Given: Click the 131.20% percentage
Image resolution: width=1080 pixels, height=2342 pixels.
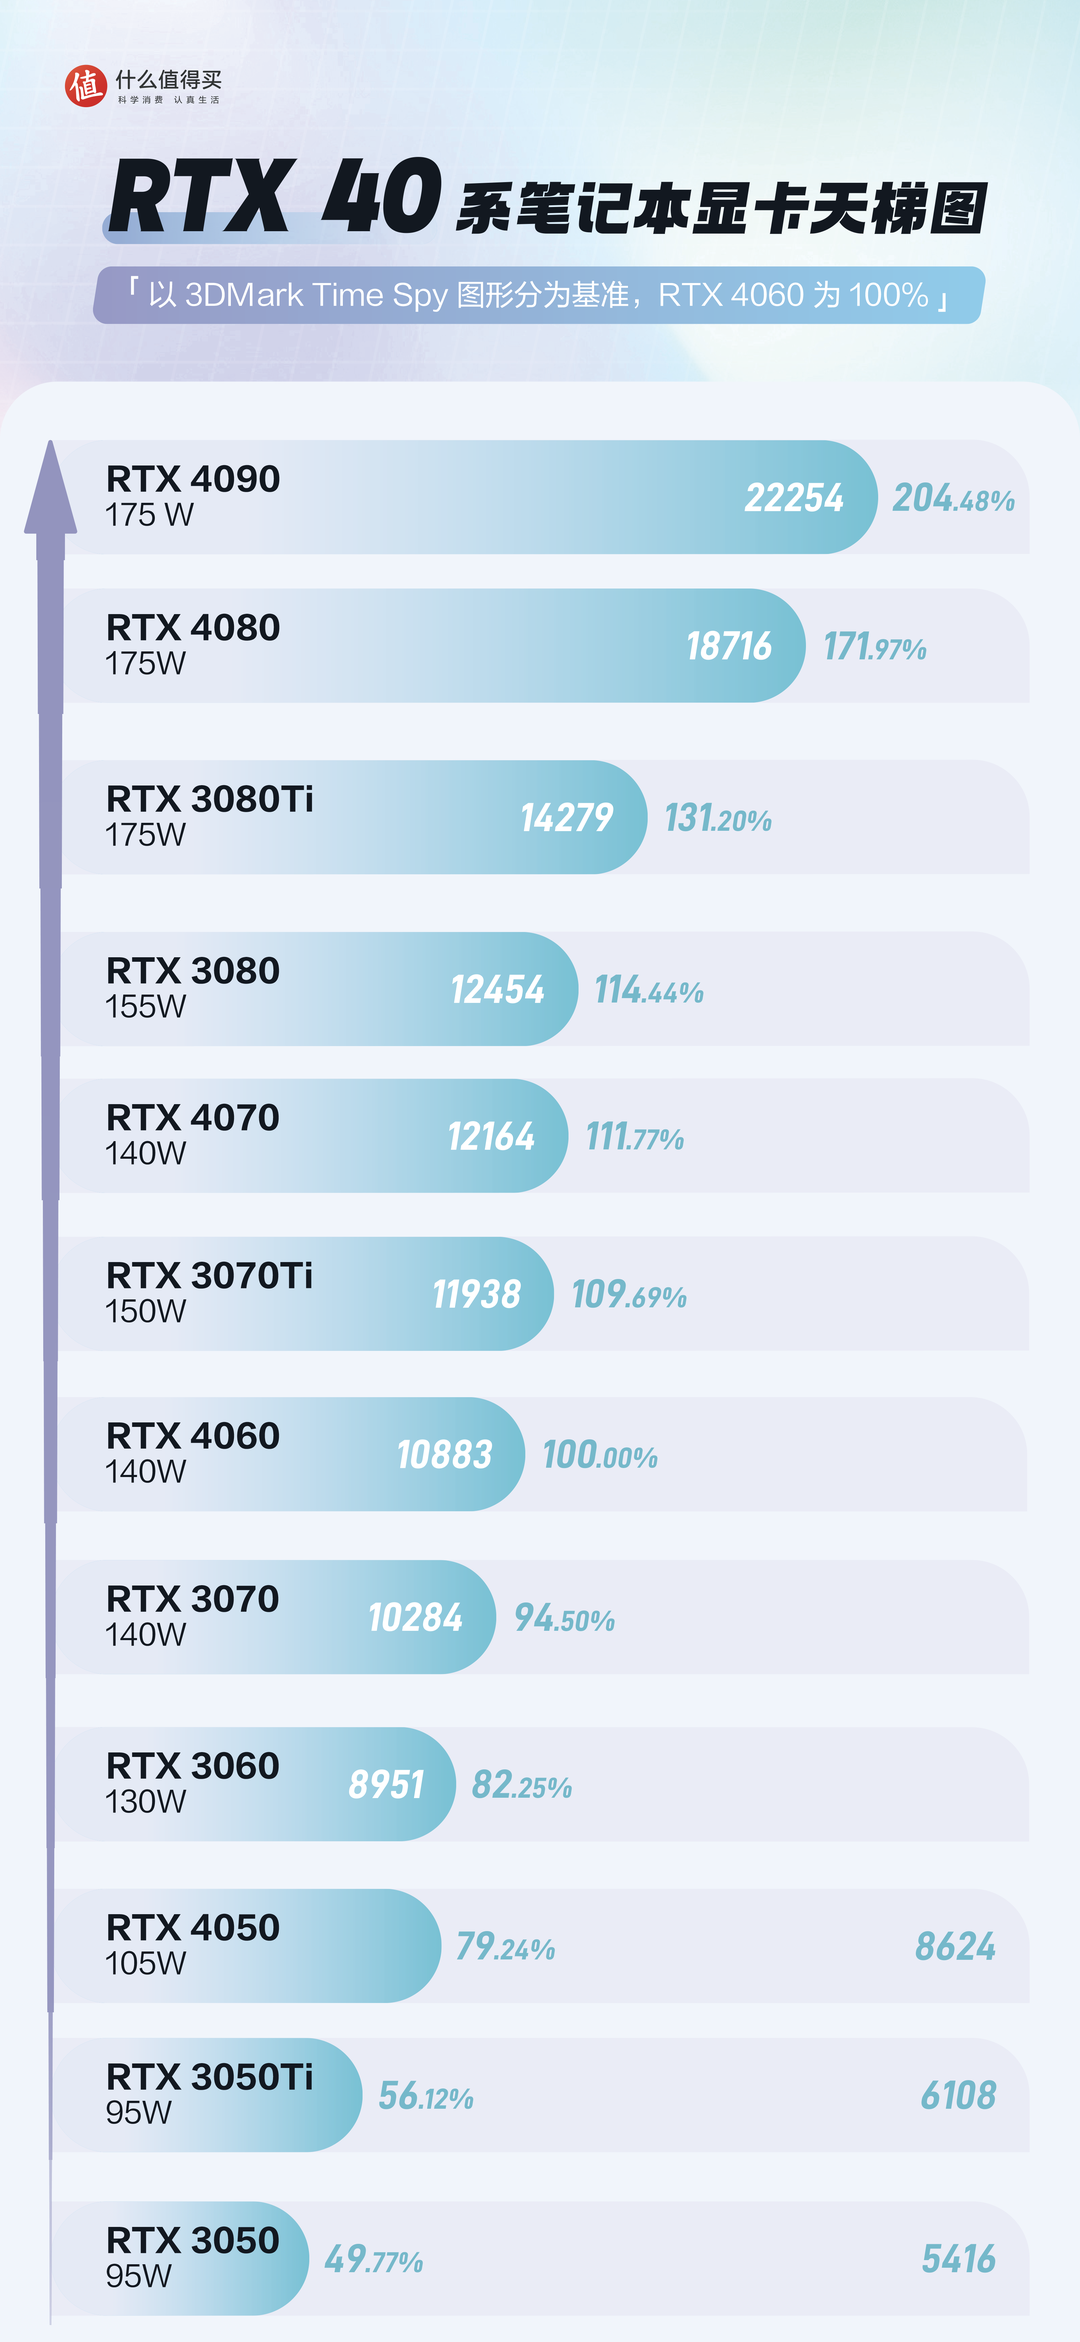Looking at the screenshot, I should pos(718,819).
